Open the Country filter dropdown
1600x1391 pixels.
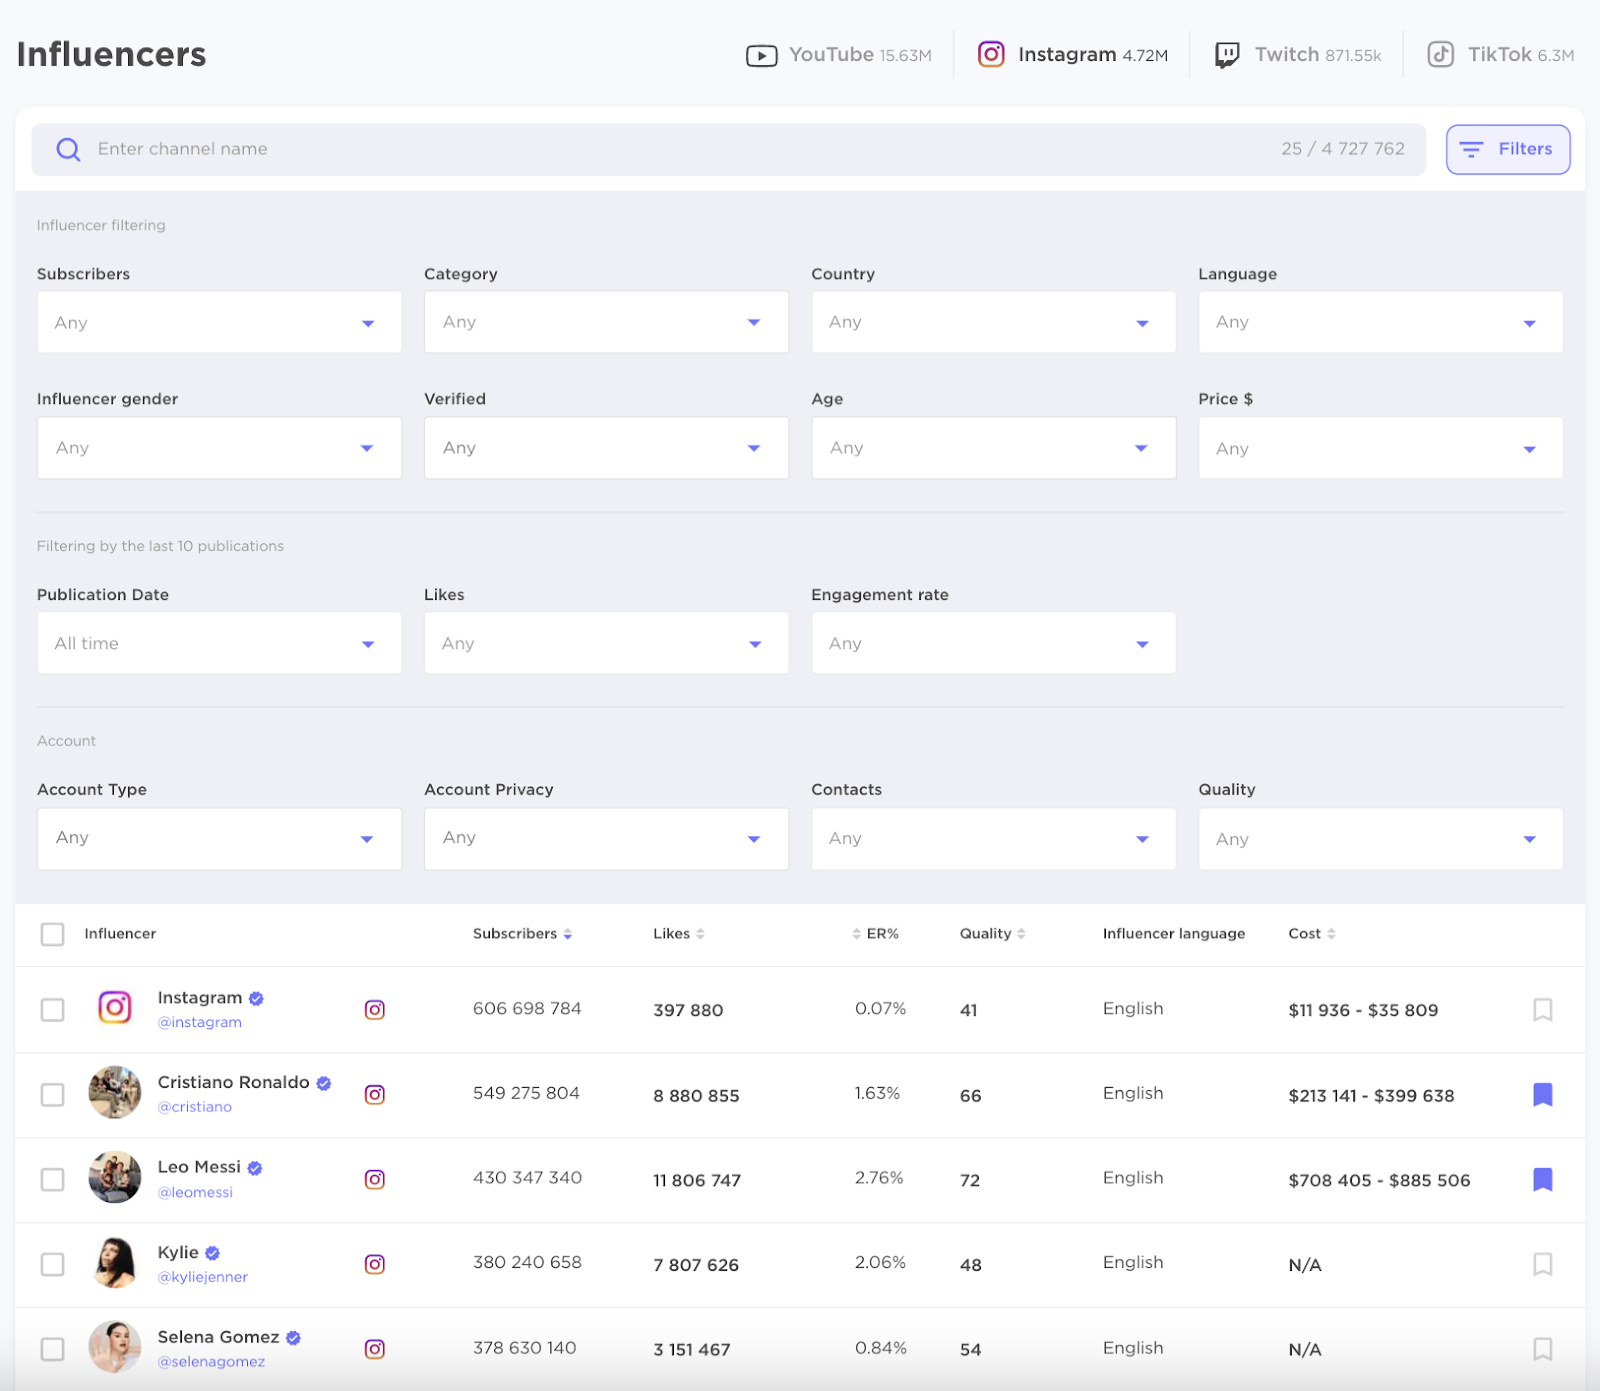993,322
